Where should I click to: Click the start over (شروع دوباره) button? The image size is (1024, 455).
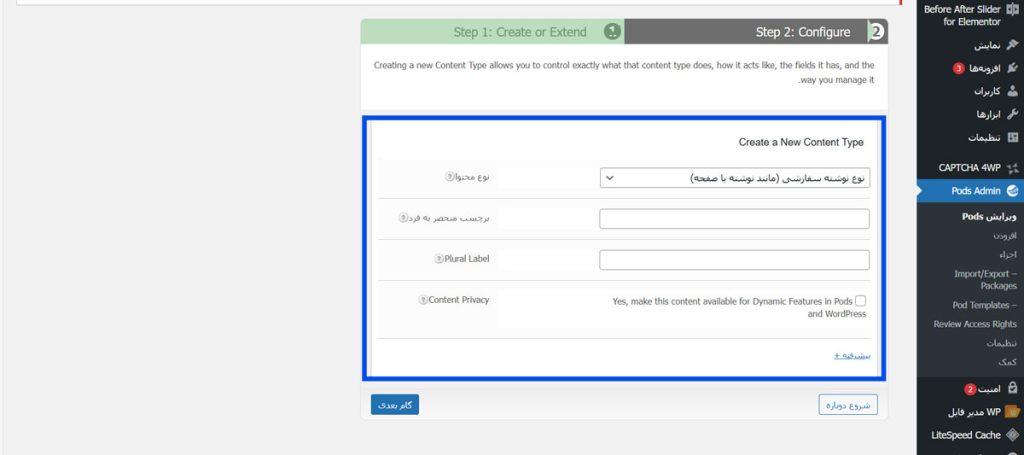point(848,405)
